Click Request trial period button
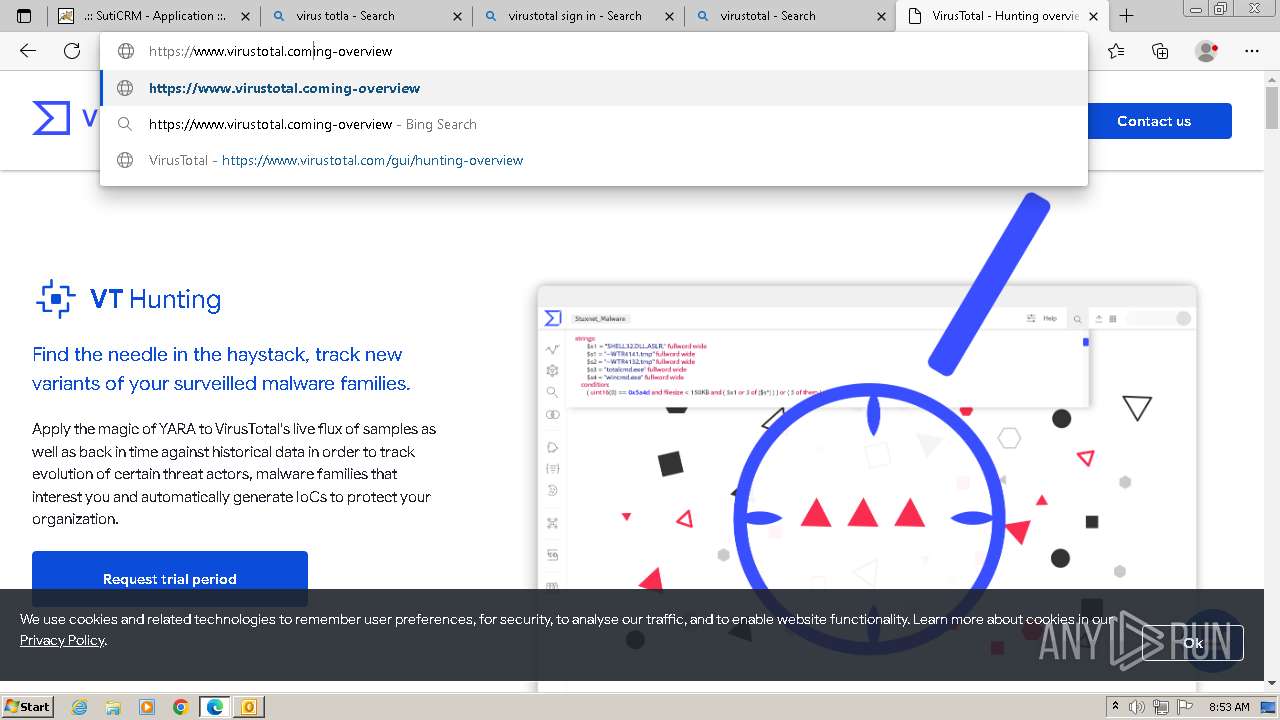Image resolution: width=1280 pixels, height=720 pixels. pos(170,579)
